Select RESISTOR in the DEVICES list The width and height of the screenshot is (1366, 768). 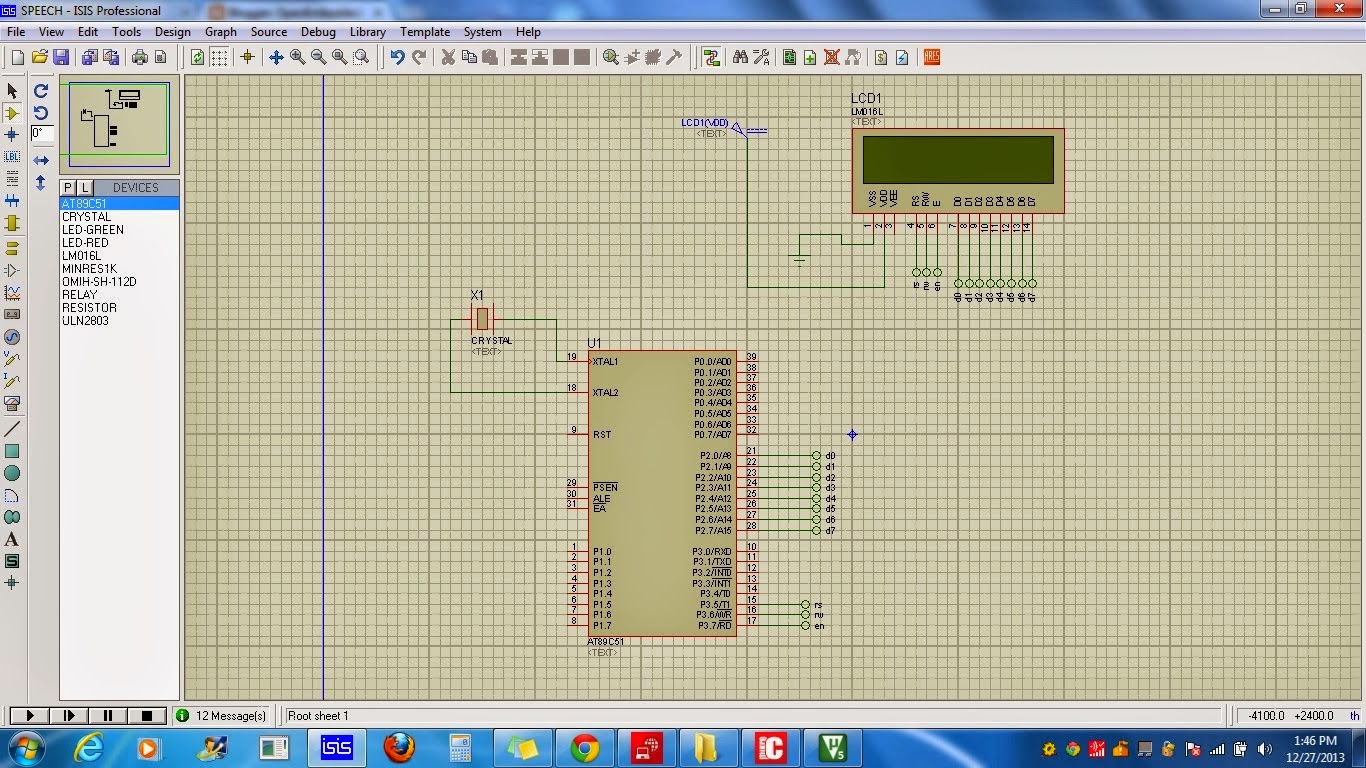(88, 307)
